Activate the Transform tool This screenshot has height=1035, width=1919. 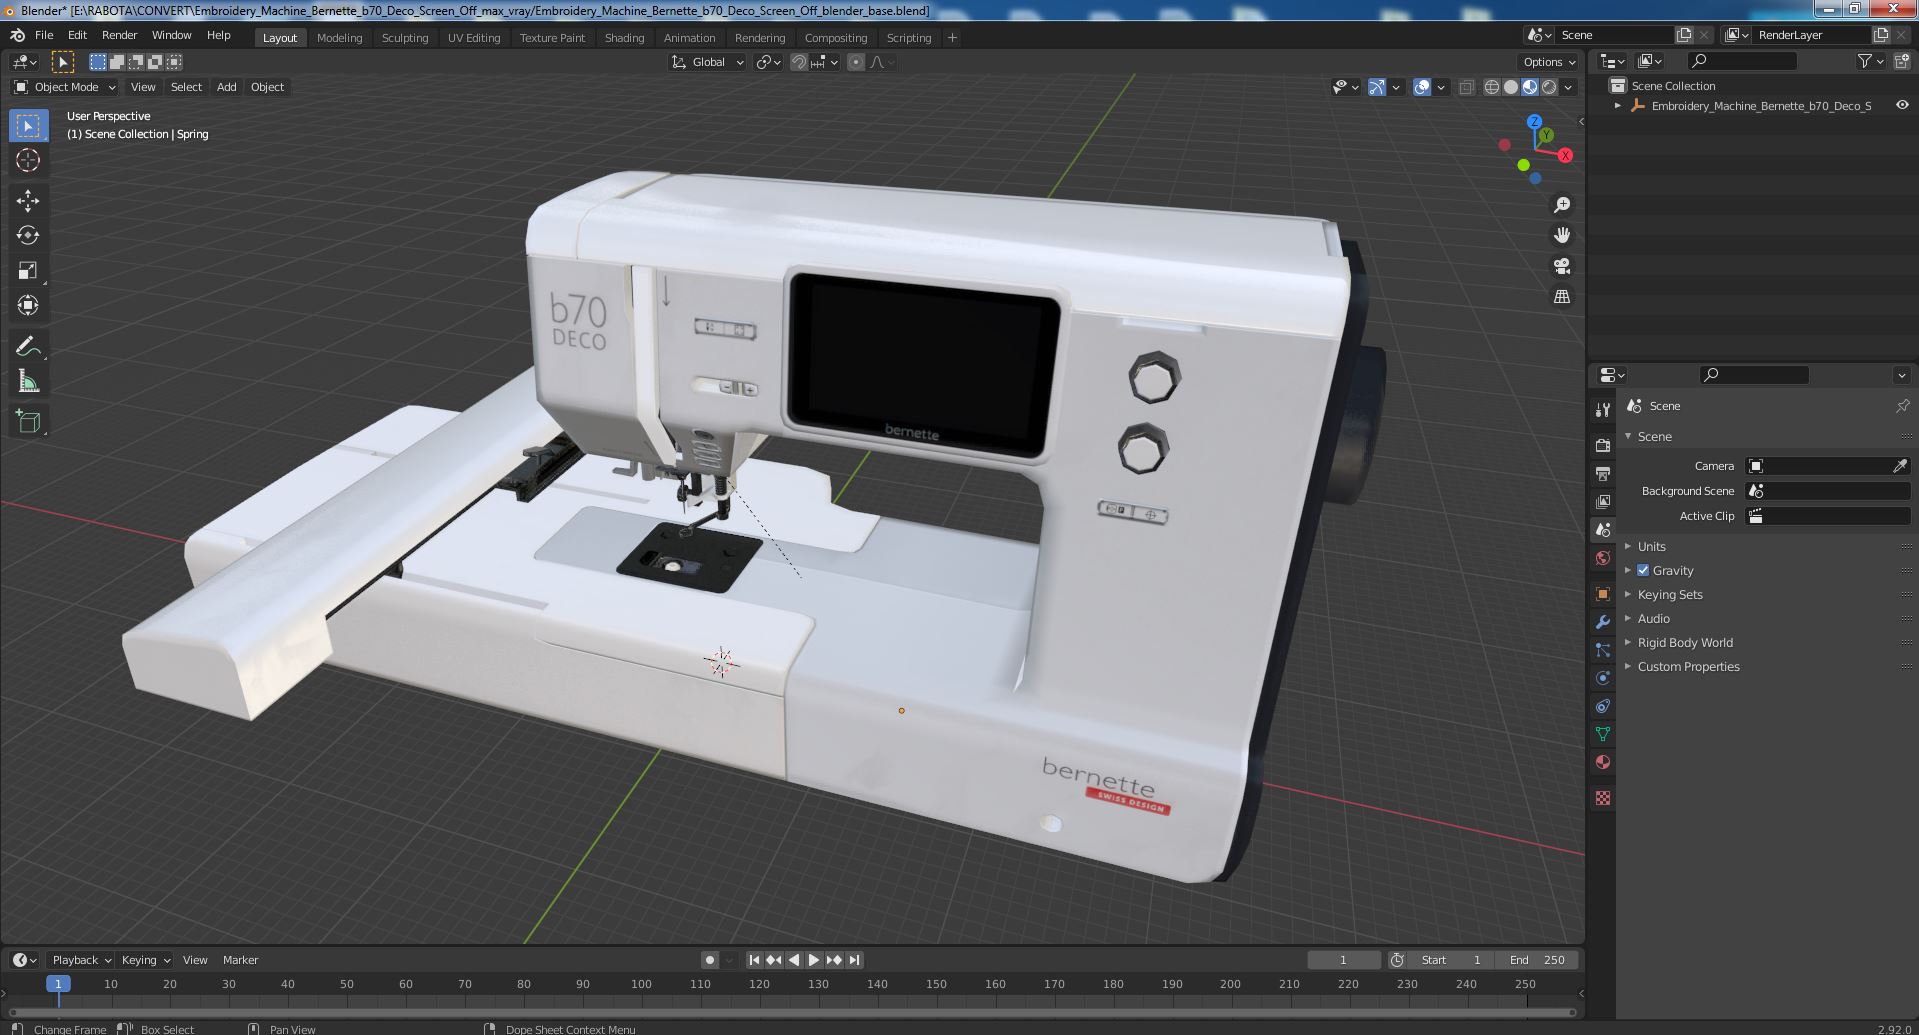[x=28, y=305]
